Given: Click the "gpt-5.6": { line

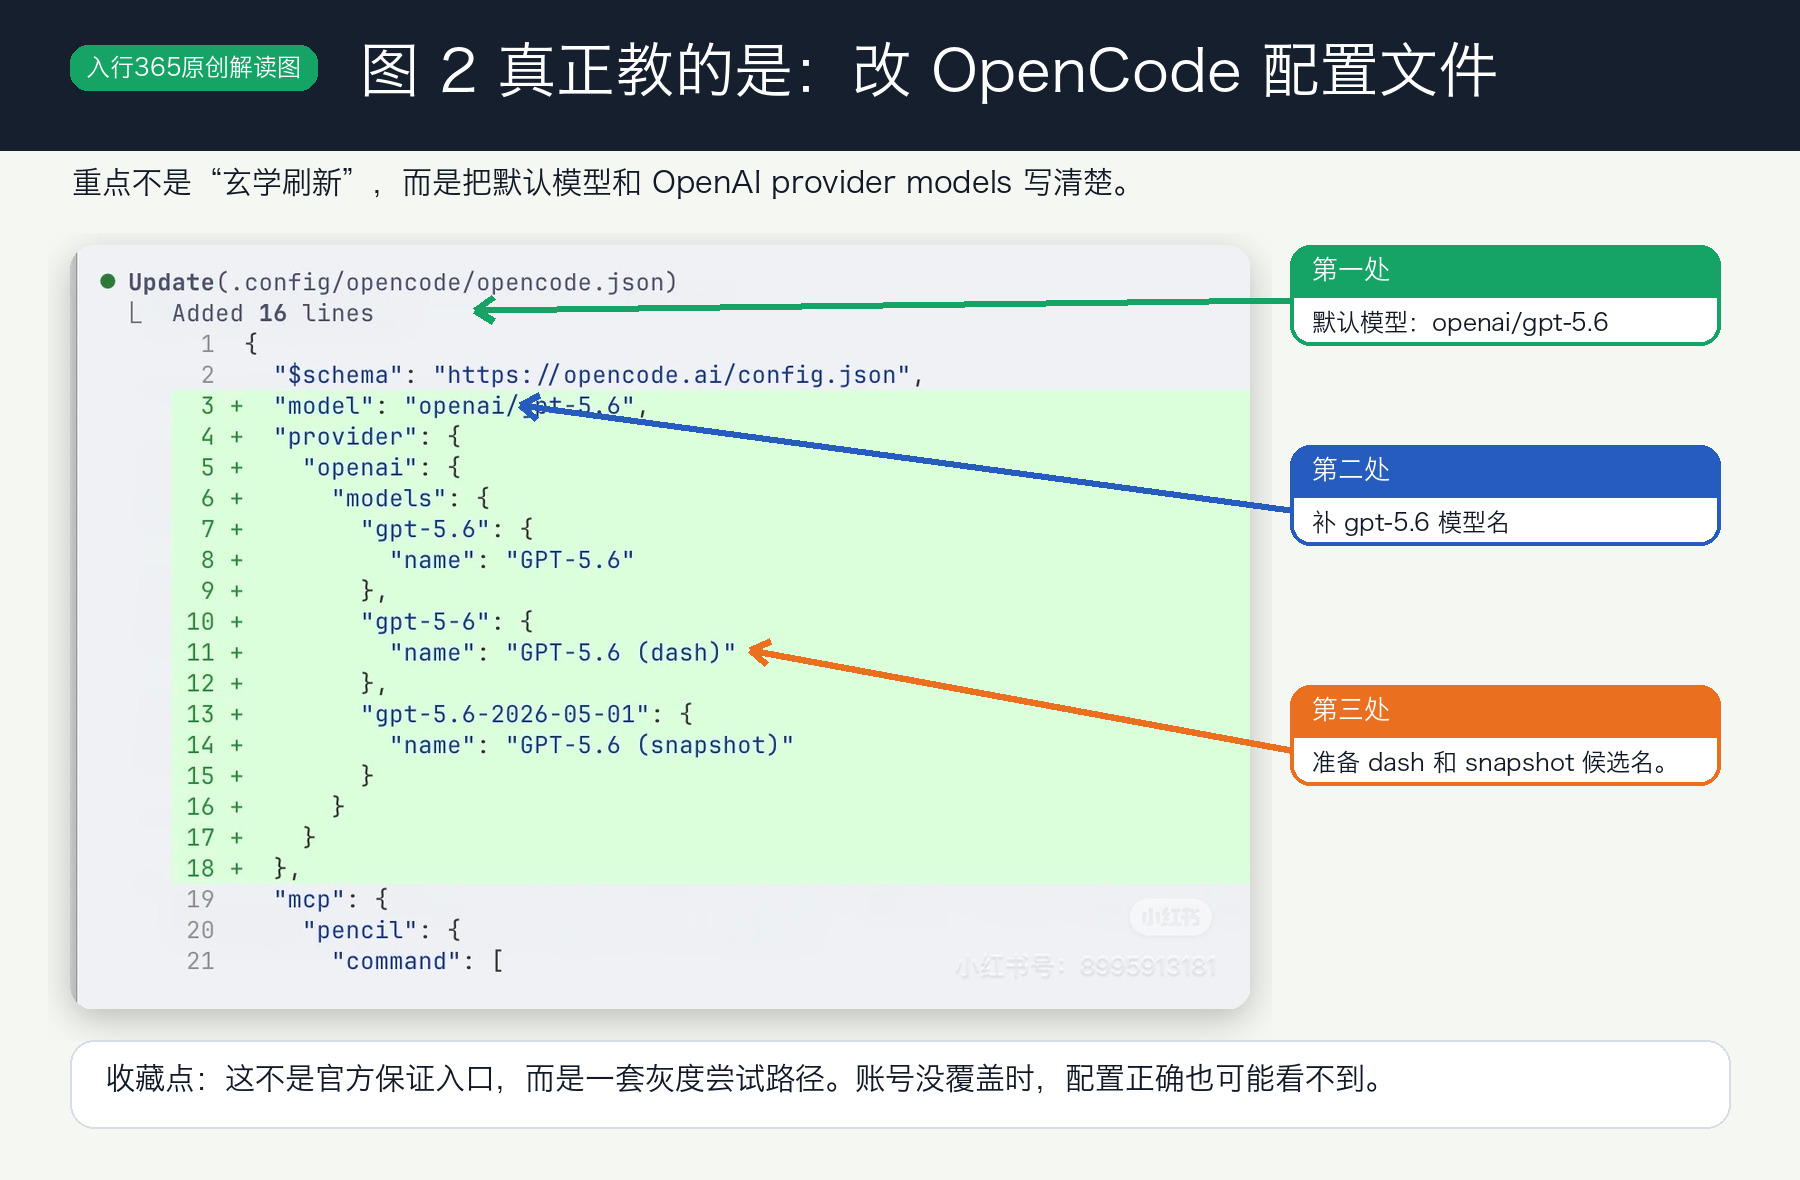Looking at the screenshot, I should (x=447, y=529).
